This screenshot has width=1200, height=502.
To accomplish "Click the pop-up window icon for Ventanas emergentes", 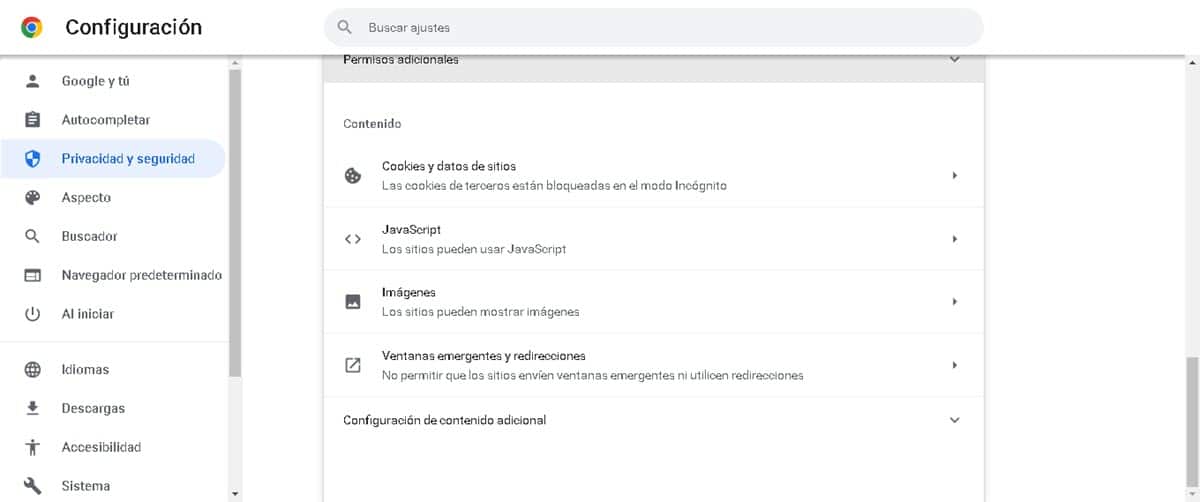I will pyautogui.click(x=352, y=365).
